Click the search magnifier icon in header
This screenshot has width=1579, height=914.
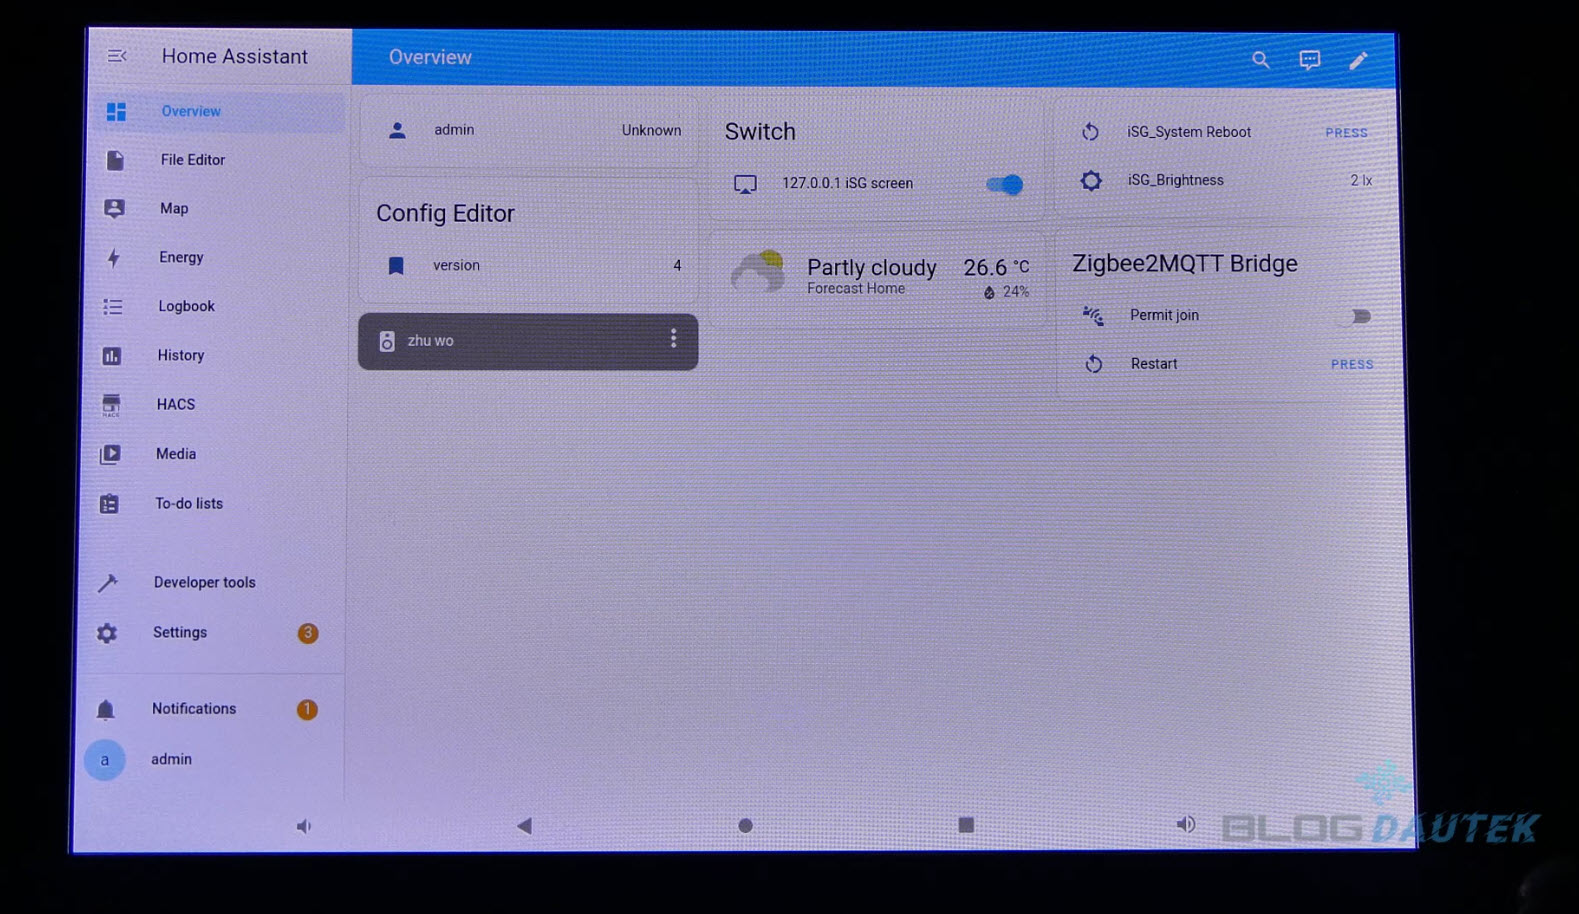click(x=1260, y=60)
